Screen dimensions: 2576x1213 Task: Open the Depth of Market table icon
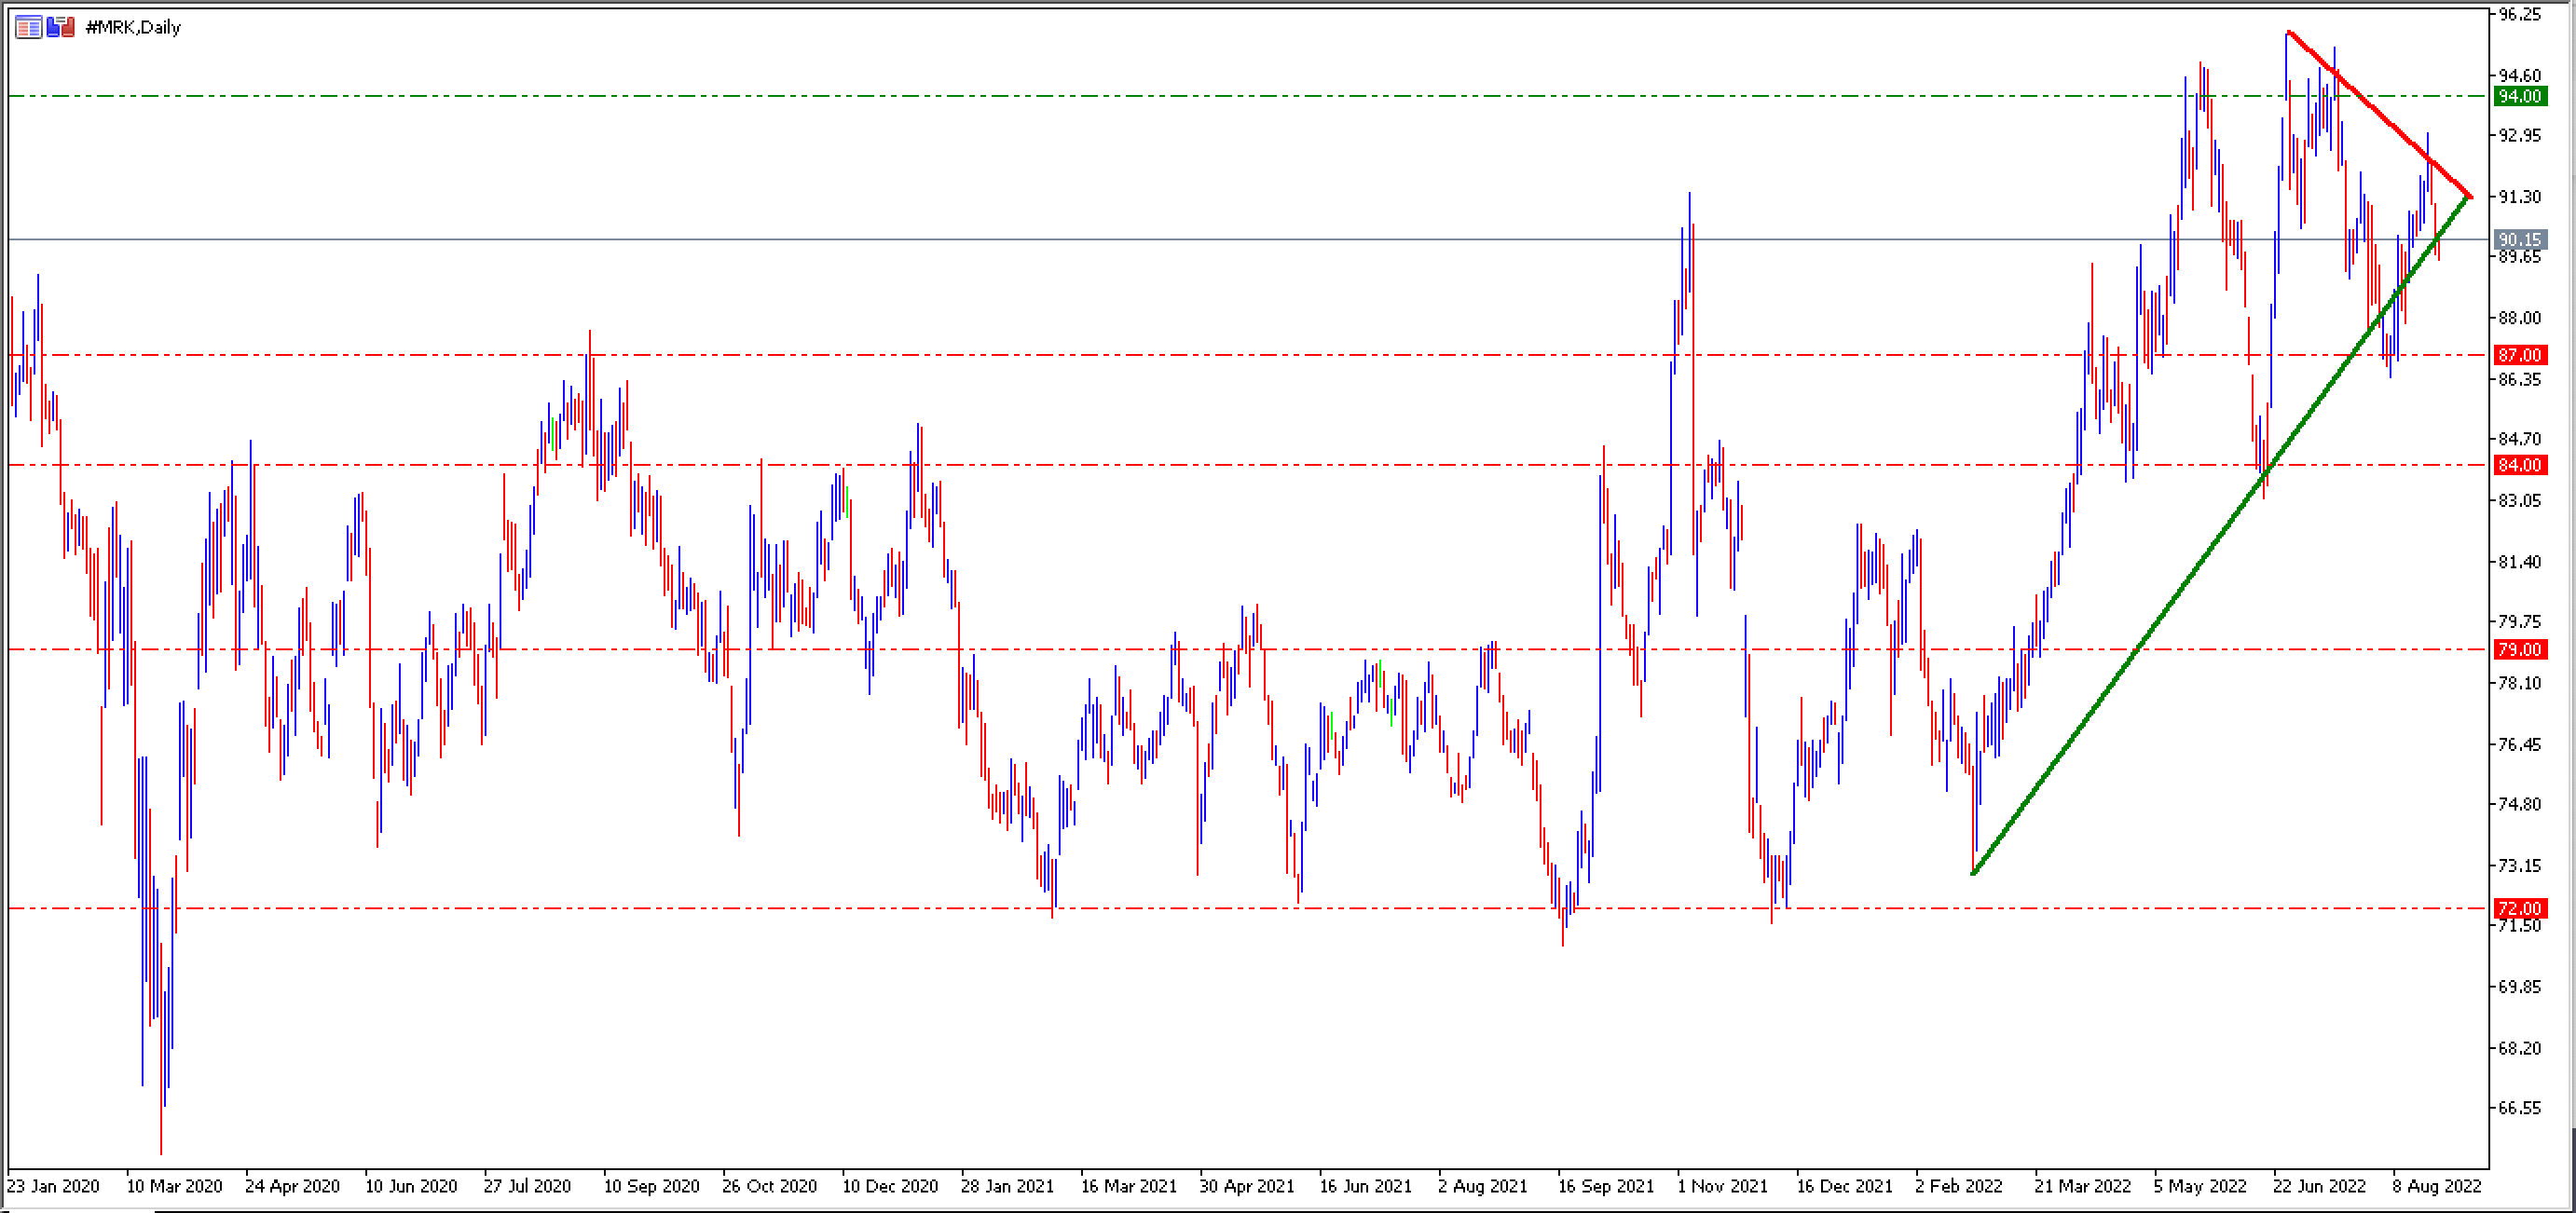pyautogui.click(x=28, y=27)
